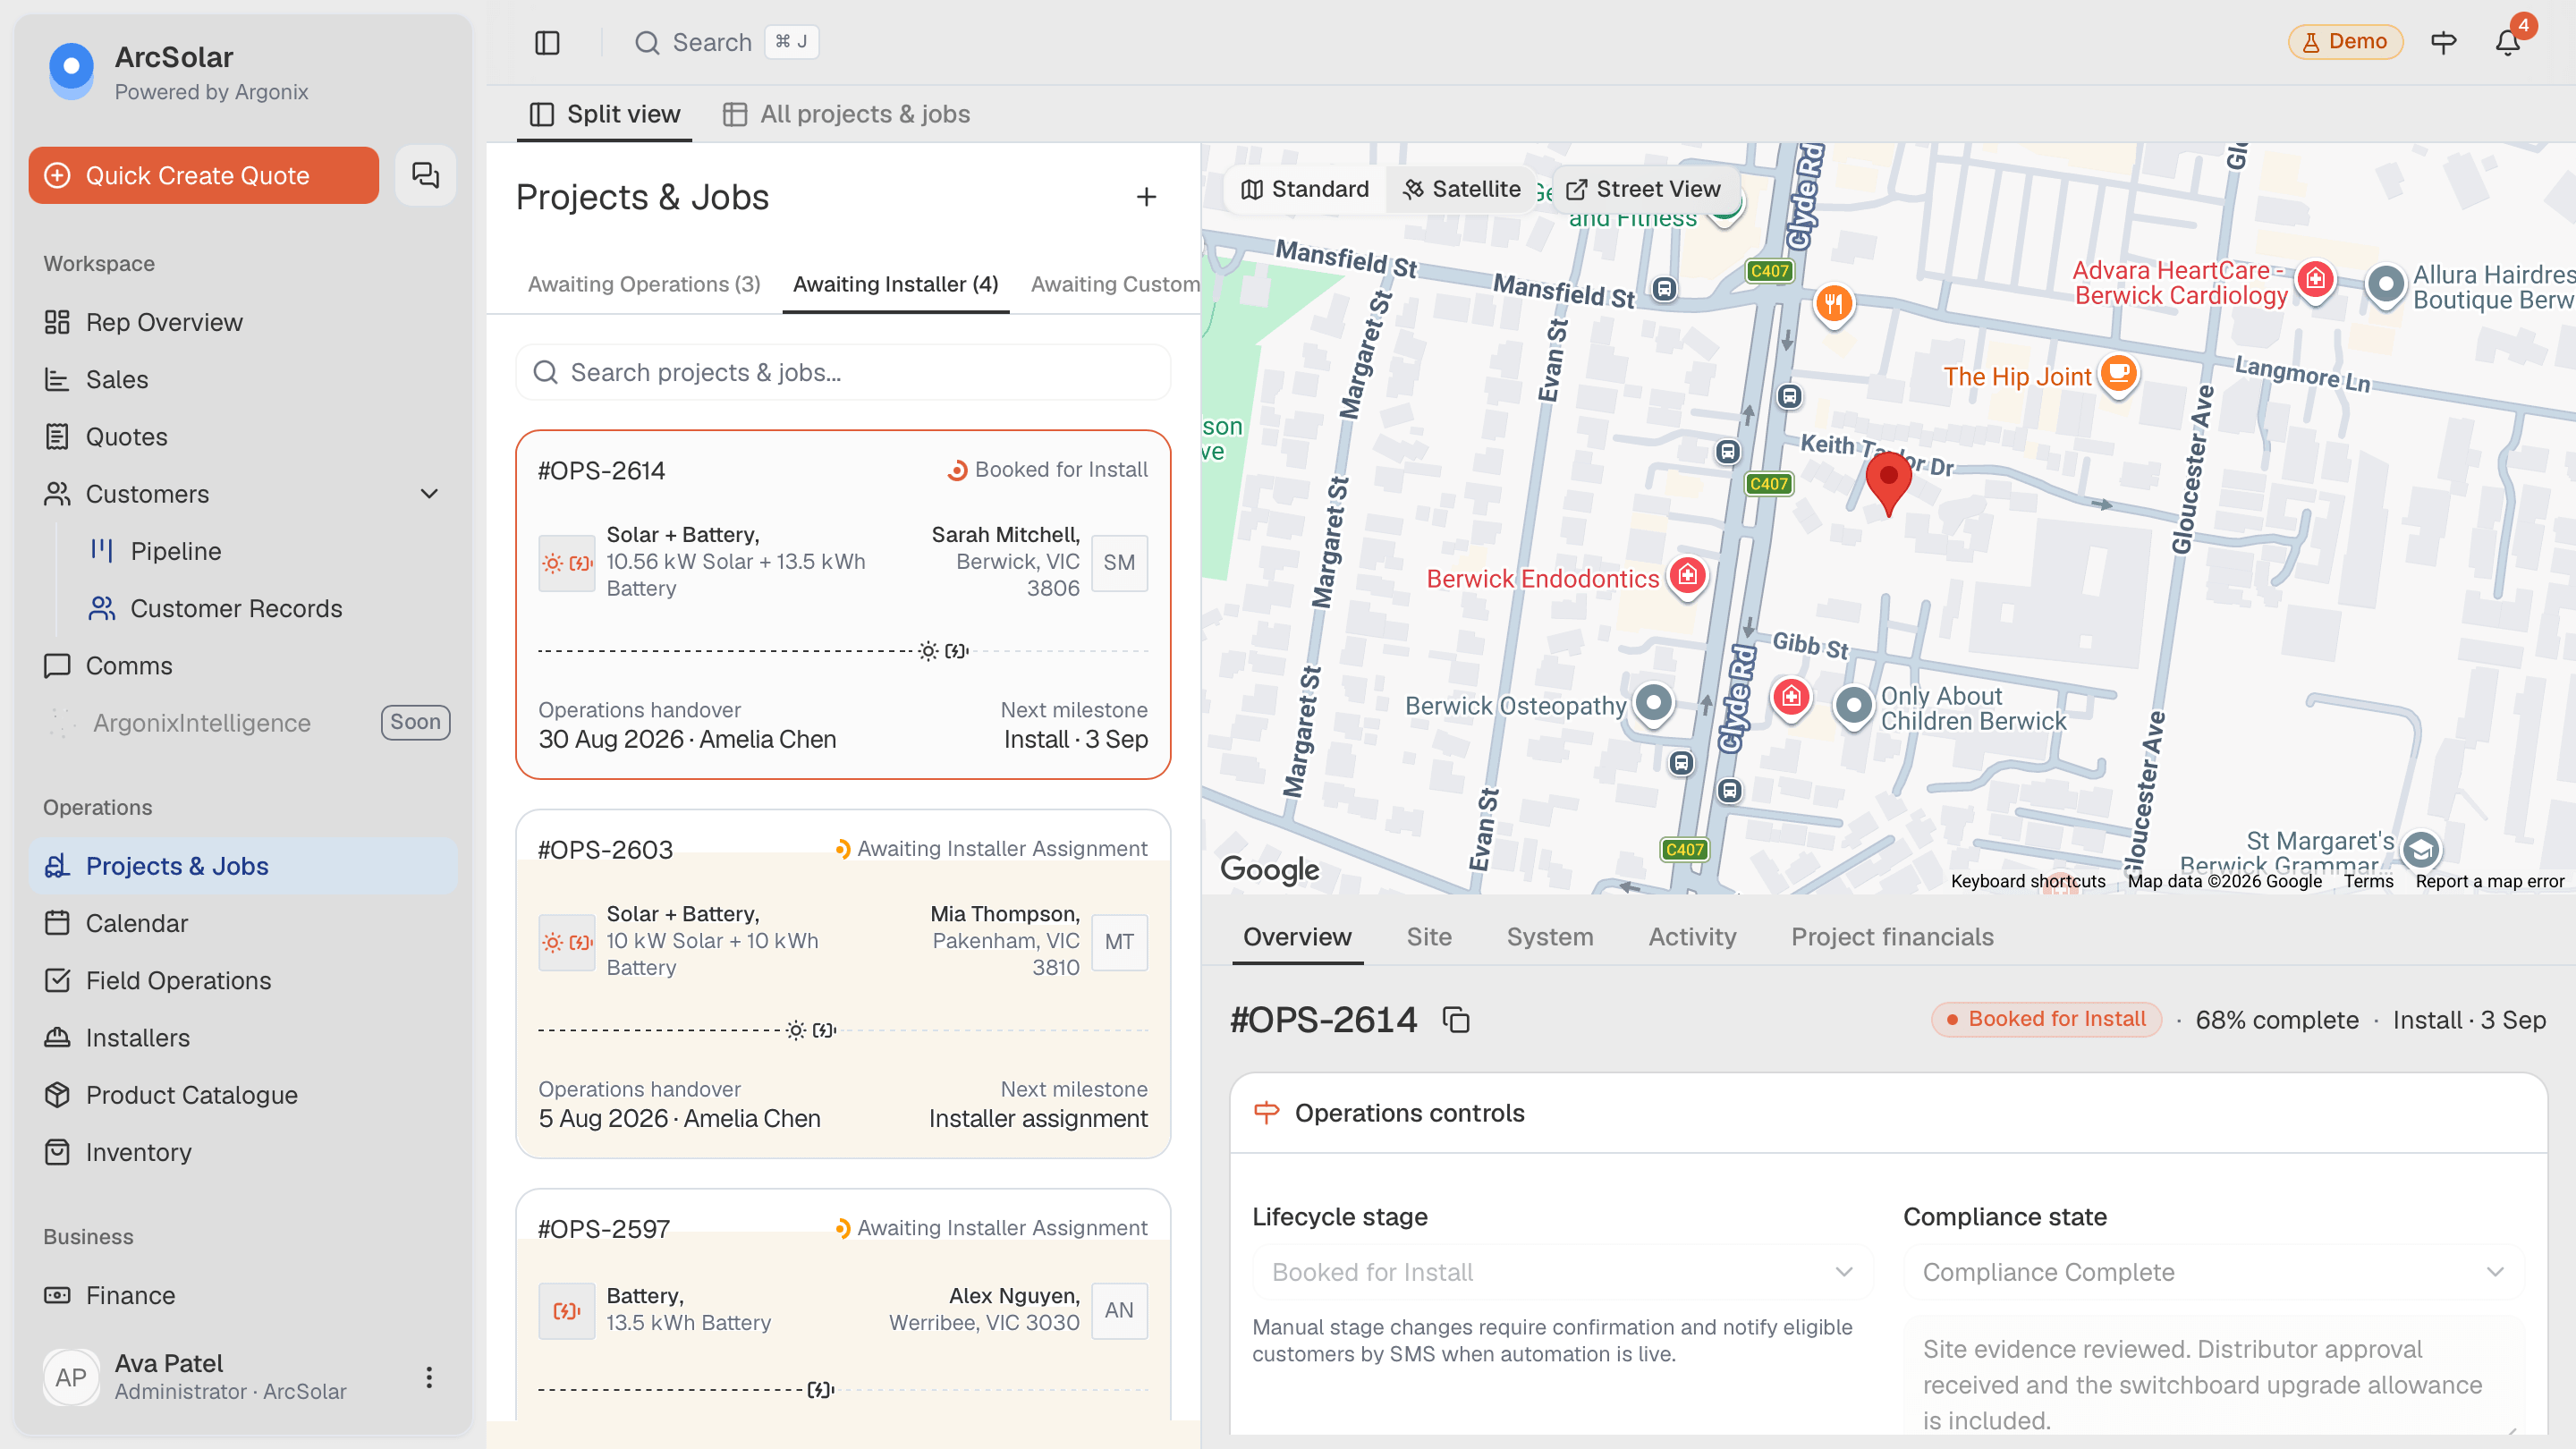Click the battery icon on OPS-2597 card
Screen dimensions: 2576x1449
pos(567,1310)
